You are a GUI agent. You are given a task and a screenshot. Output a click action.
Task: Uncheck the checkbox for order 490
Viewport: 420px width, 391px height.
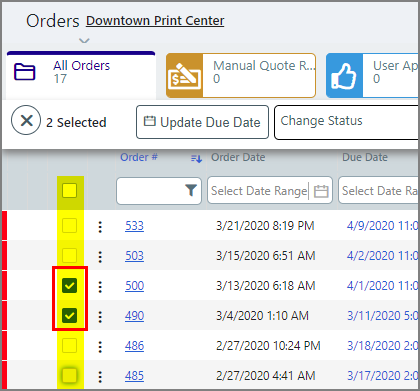pyautogui.click(x=70, y=315)
